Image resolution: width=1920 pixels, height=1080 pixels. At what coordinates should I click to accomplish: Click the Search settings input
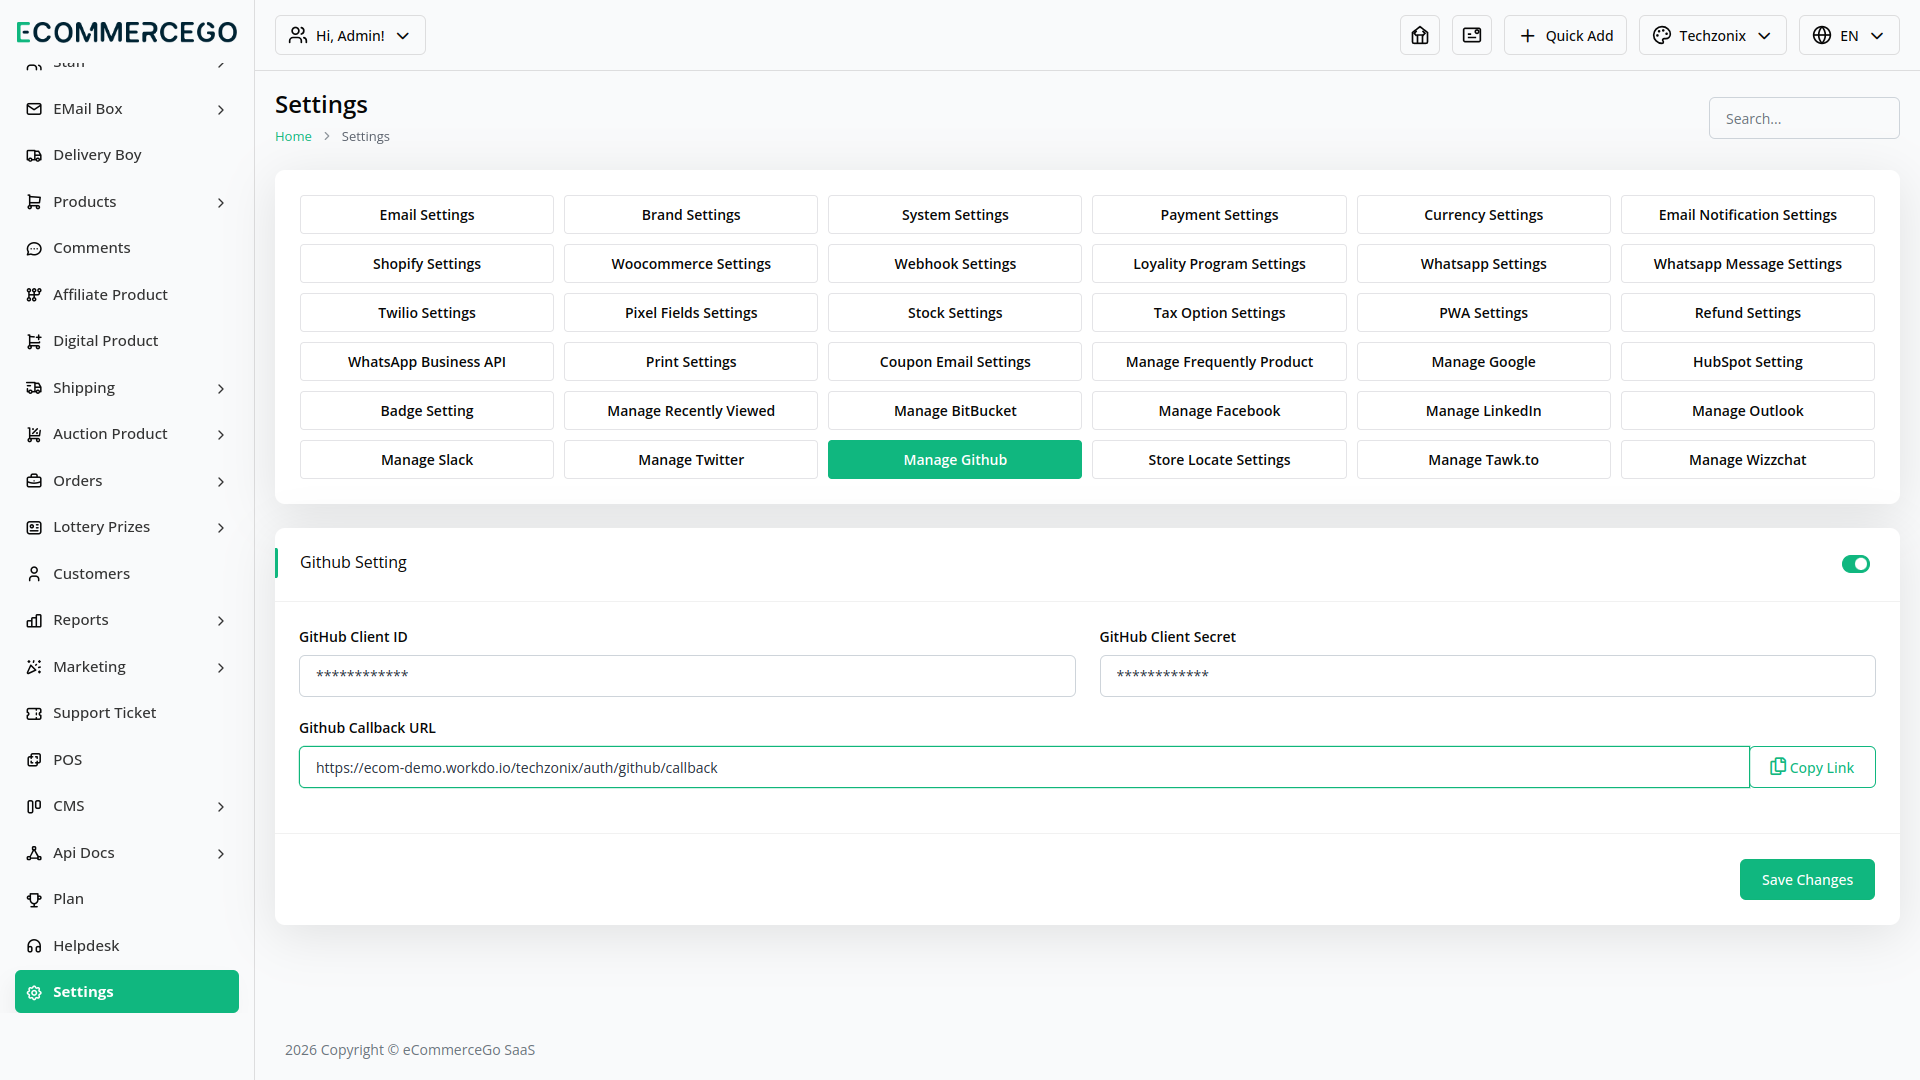coord(1804,118)
